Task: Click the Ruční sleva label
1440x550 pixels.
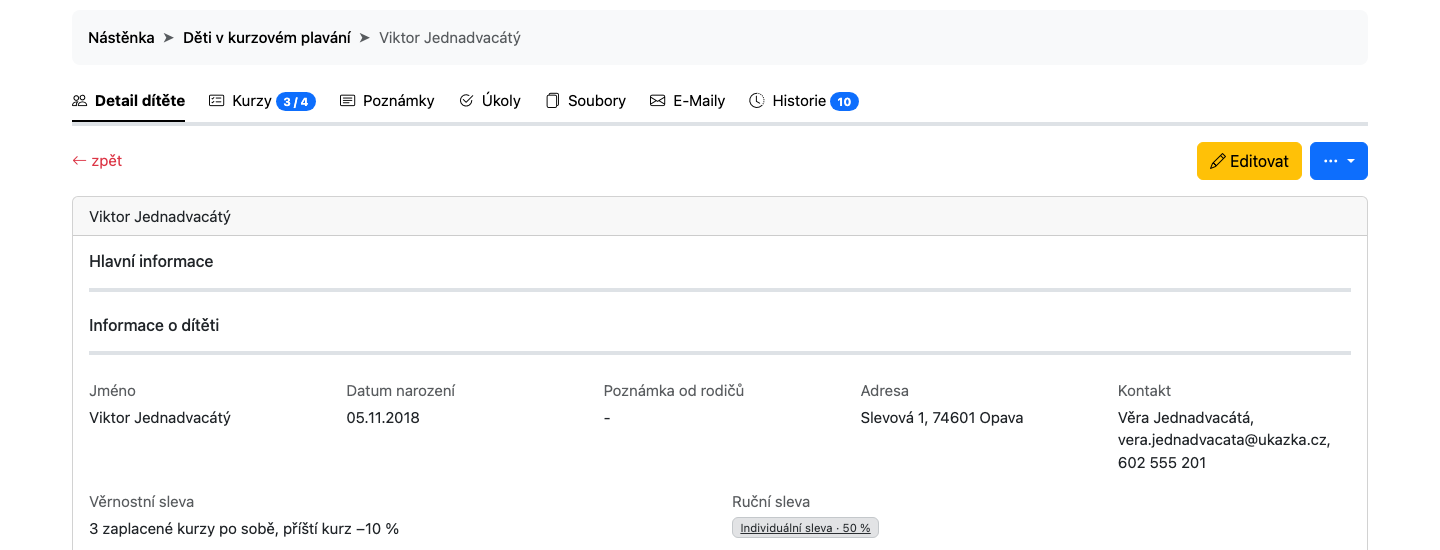Action: [771, 502]
